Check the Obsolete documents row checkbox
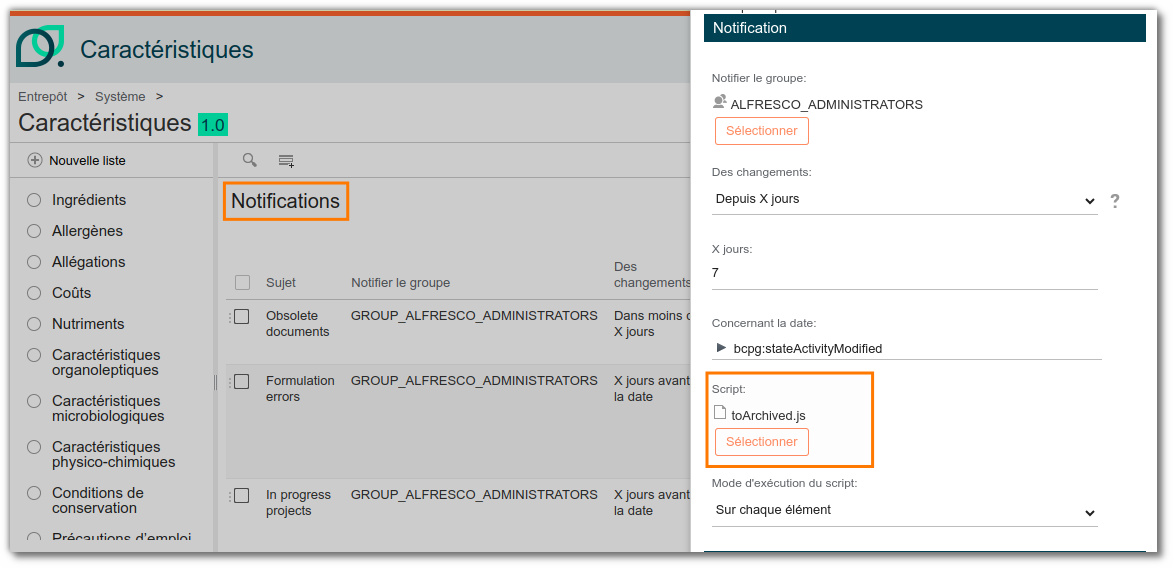1173x568 pixels. point(242,317)
